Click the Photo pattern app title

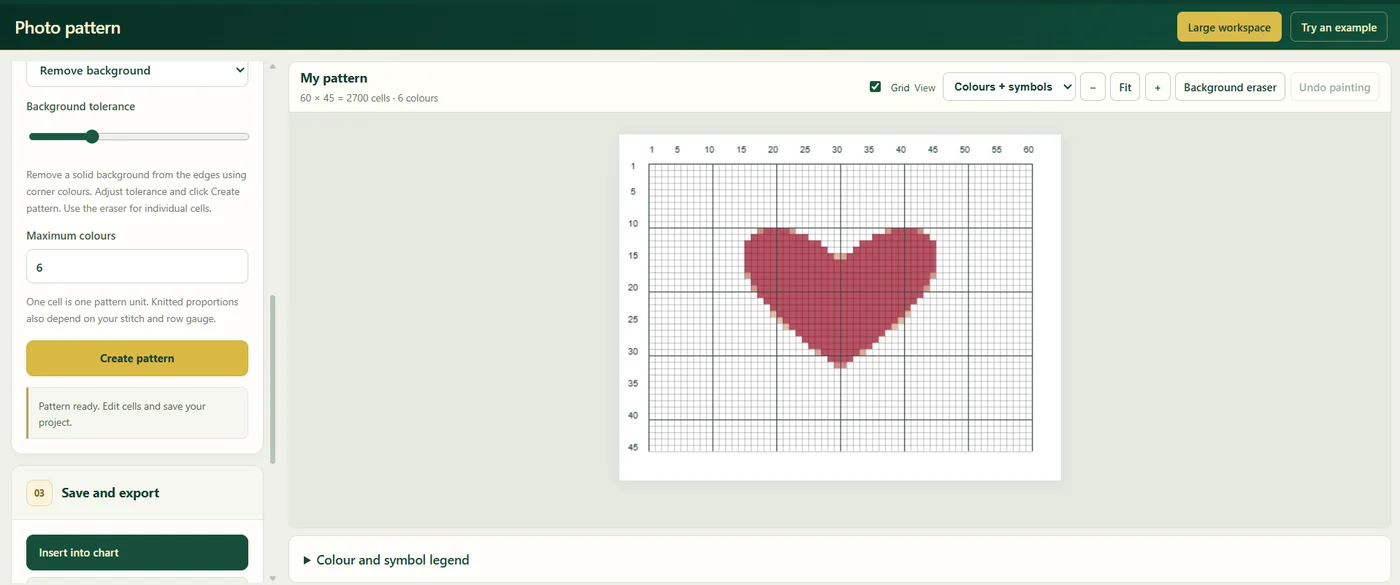[x=67, y=27]
